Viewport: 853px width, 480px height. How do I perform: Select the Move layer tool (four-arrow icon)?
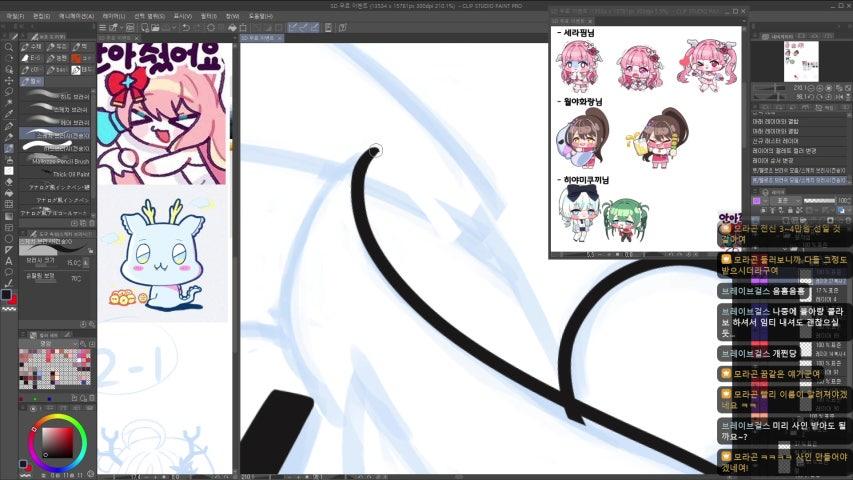[x=9, y=81]
